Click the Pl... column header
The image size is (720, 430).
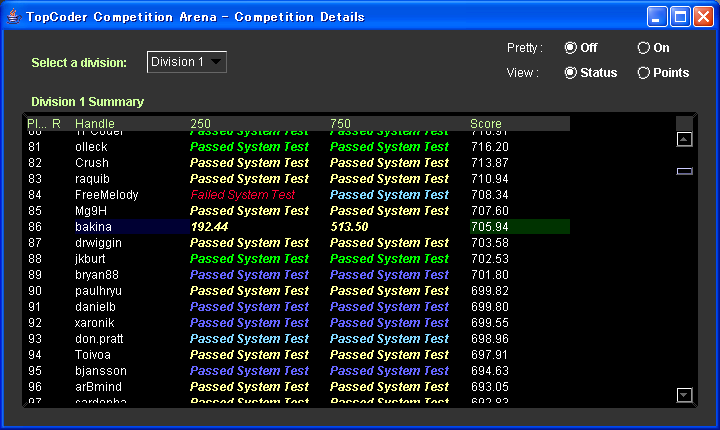(x=37, y=124)
